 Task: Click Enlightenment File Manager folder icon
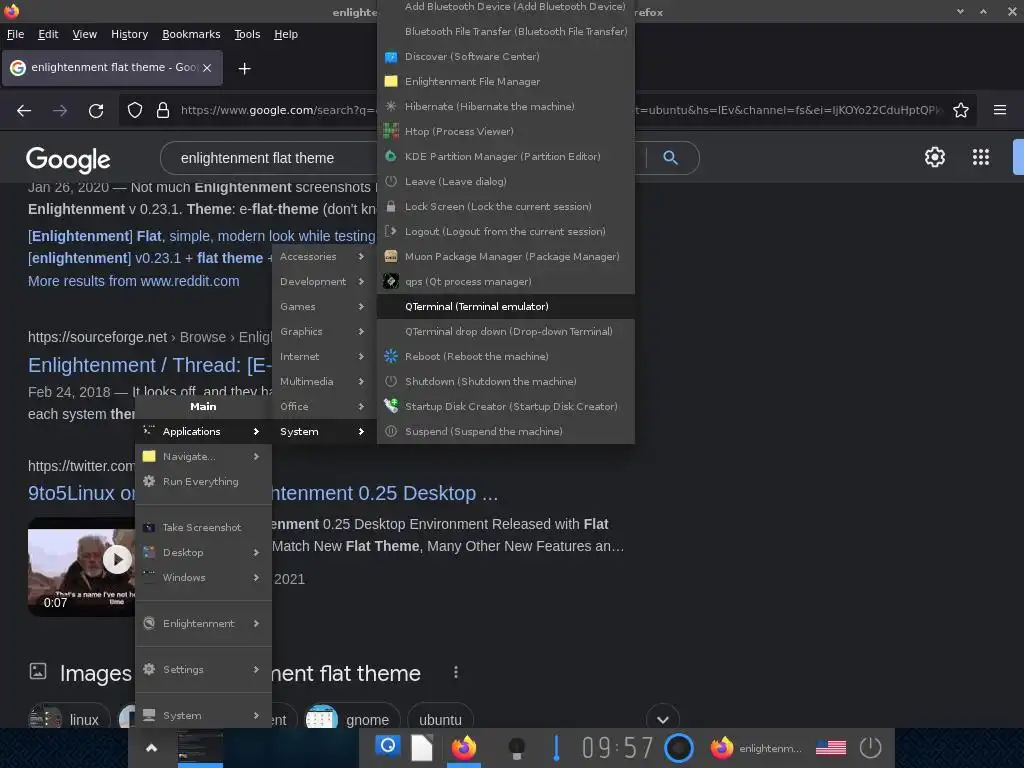[391, 82]
